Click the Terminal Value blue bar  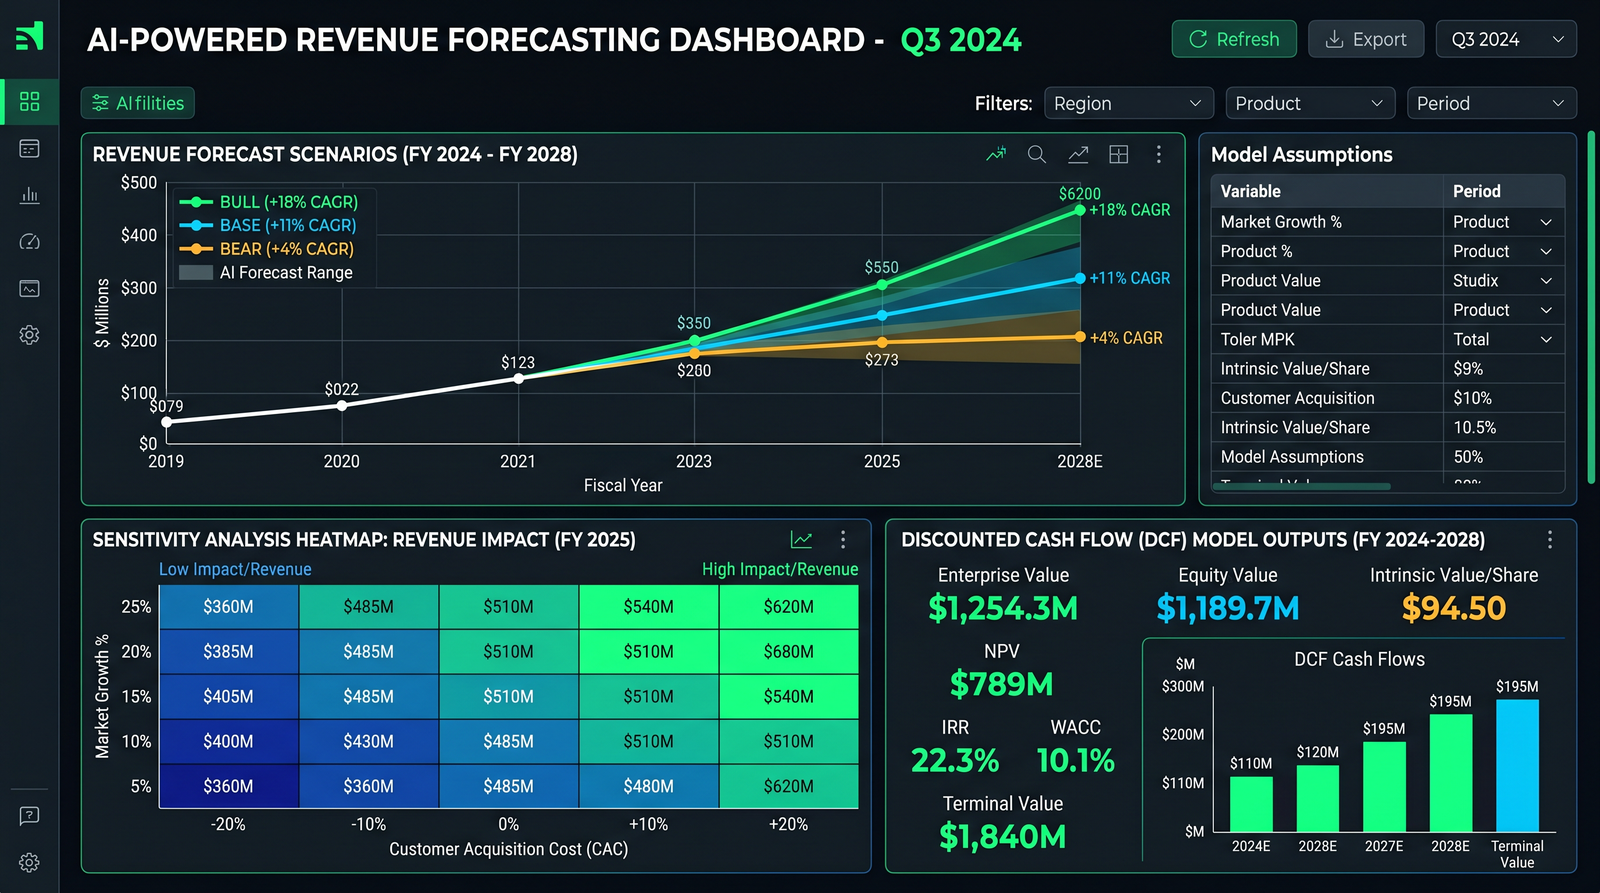tap(1517, 766)
